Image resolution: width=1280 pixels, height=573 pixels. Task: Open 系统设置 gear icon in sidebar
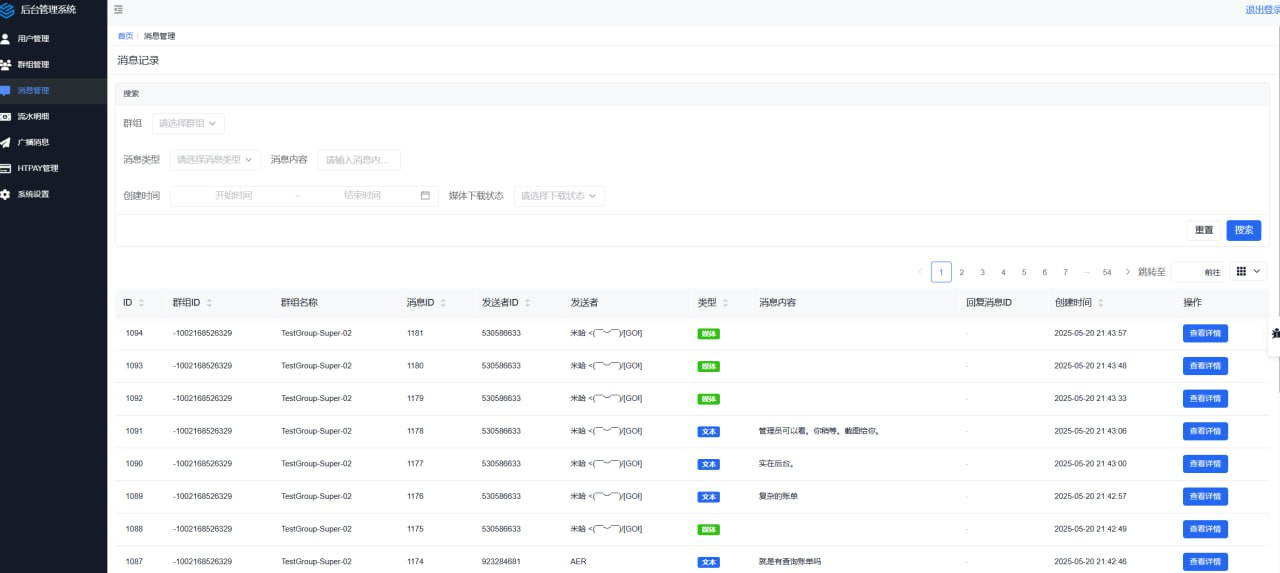point(6,194)
